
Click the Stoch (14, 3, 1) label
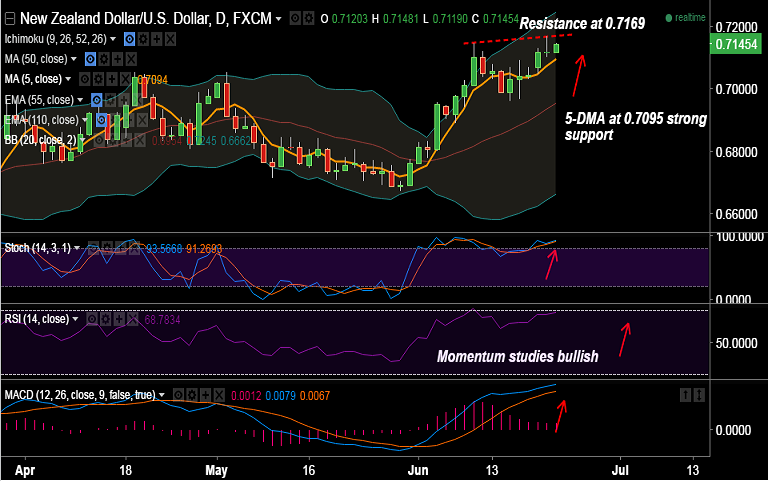click(38, 248)
